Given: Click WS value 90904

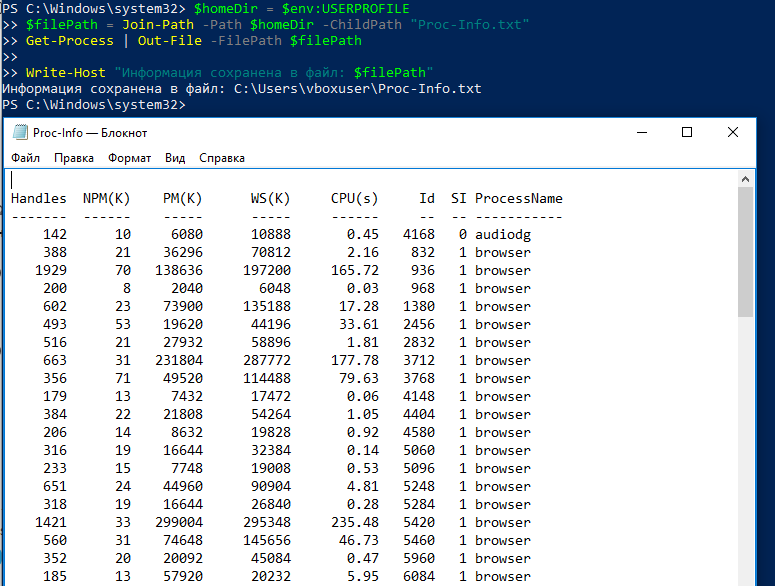Looking at the screenshot, I should (270, 486).
